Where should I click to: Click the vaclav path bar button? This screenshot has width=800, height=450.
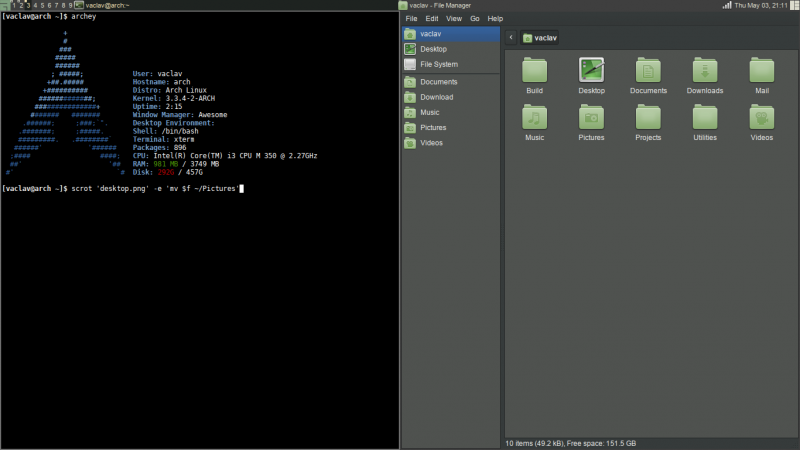tap(540, 38)
